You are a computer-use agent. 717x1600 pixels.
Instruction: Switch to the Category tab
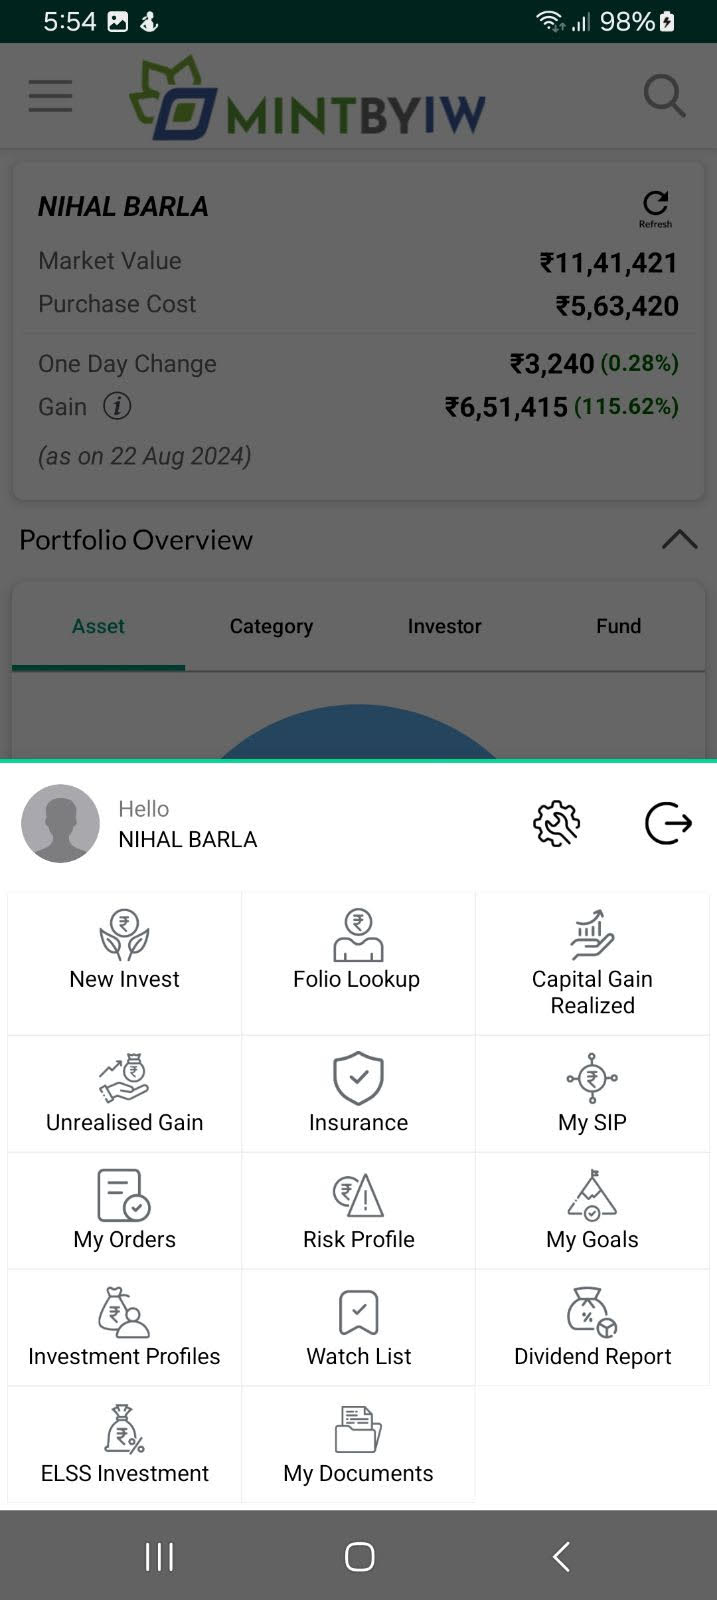point(271,626)
